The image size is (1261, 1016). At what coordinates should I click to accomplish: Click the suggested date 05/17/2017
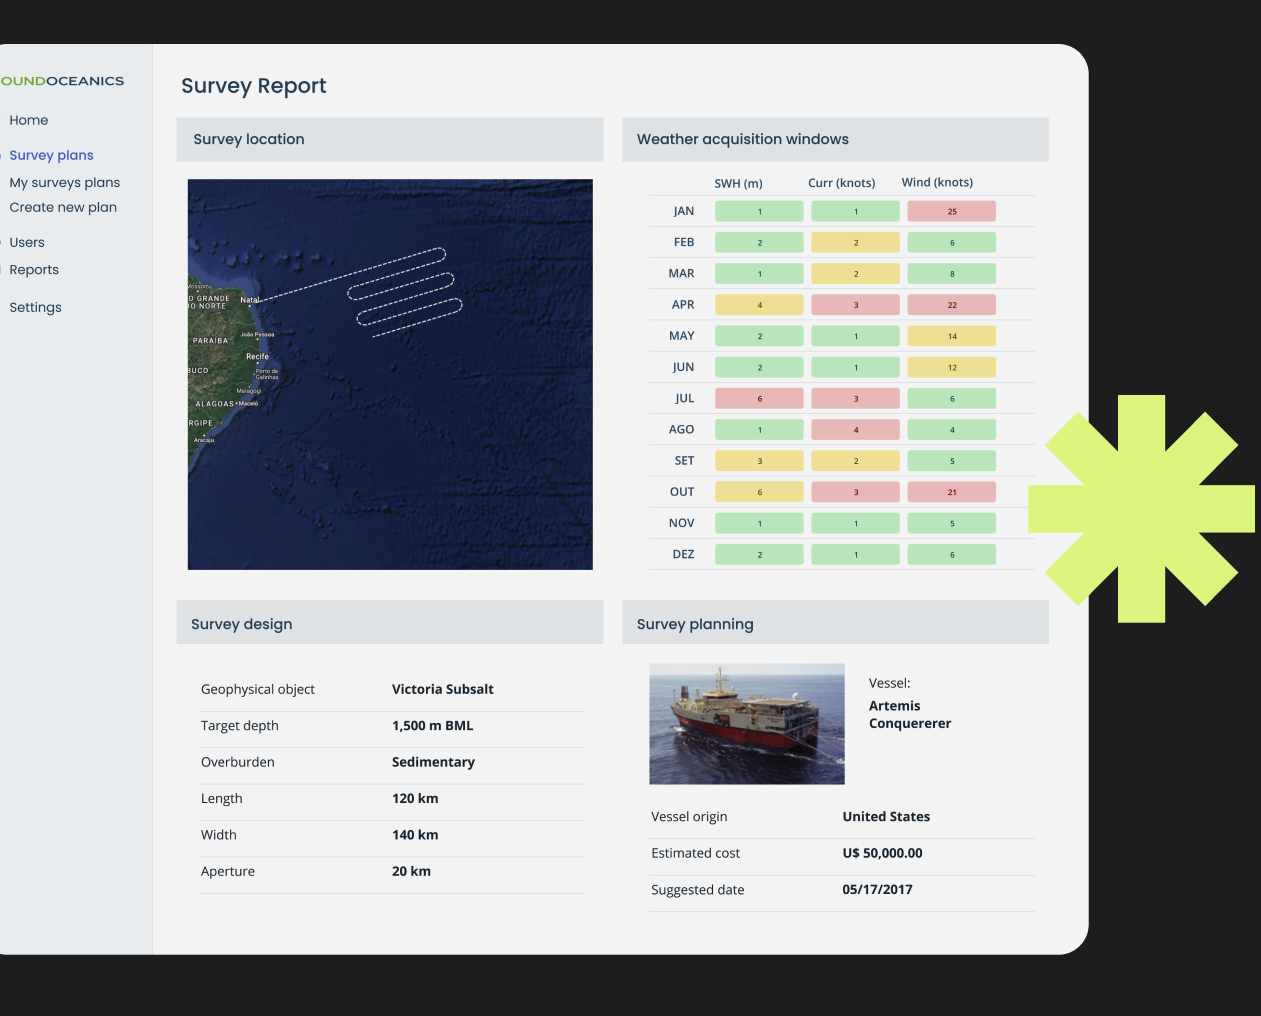[x=877, y=889]
